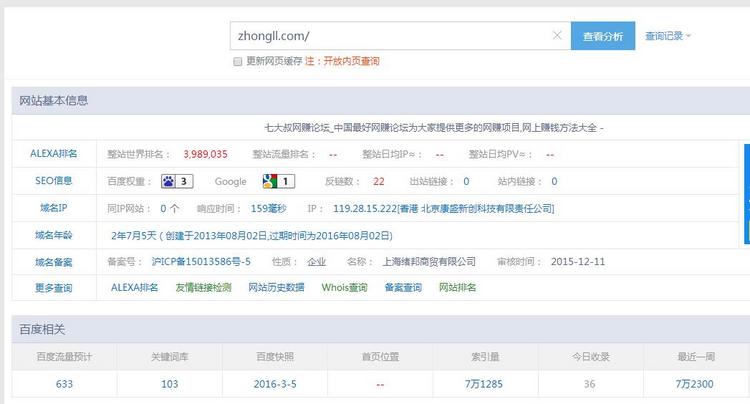750x404 pixels.
Task: Expand the 查询记录 dropdown
Action: (x=668, y=36)
